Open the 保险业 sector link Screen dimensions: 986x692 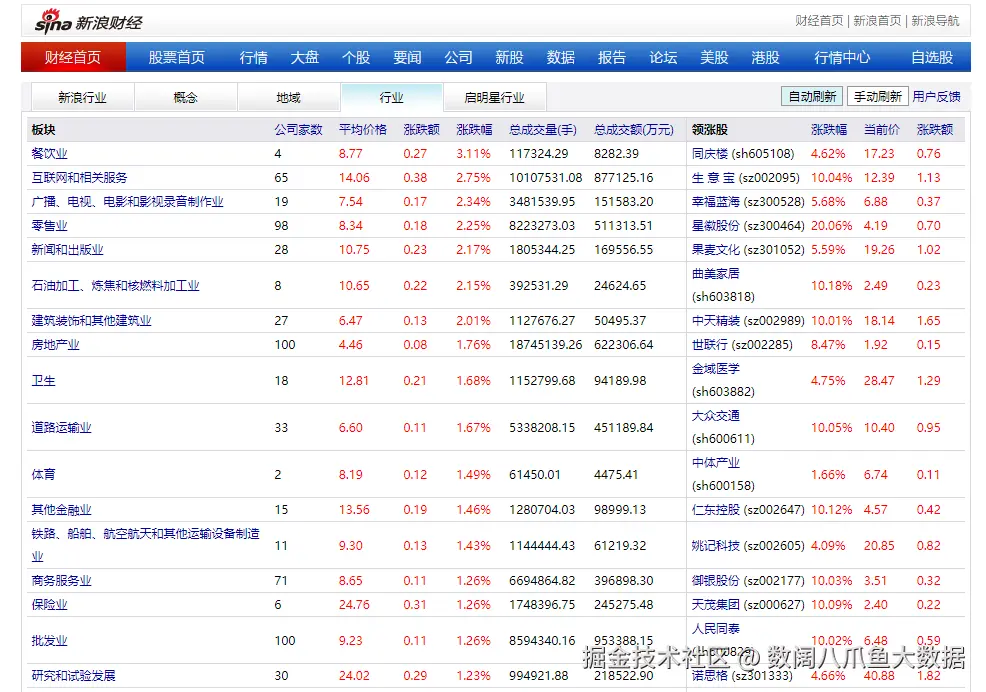[x=49, y=605]
